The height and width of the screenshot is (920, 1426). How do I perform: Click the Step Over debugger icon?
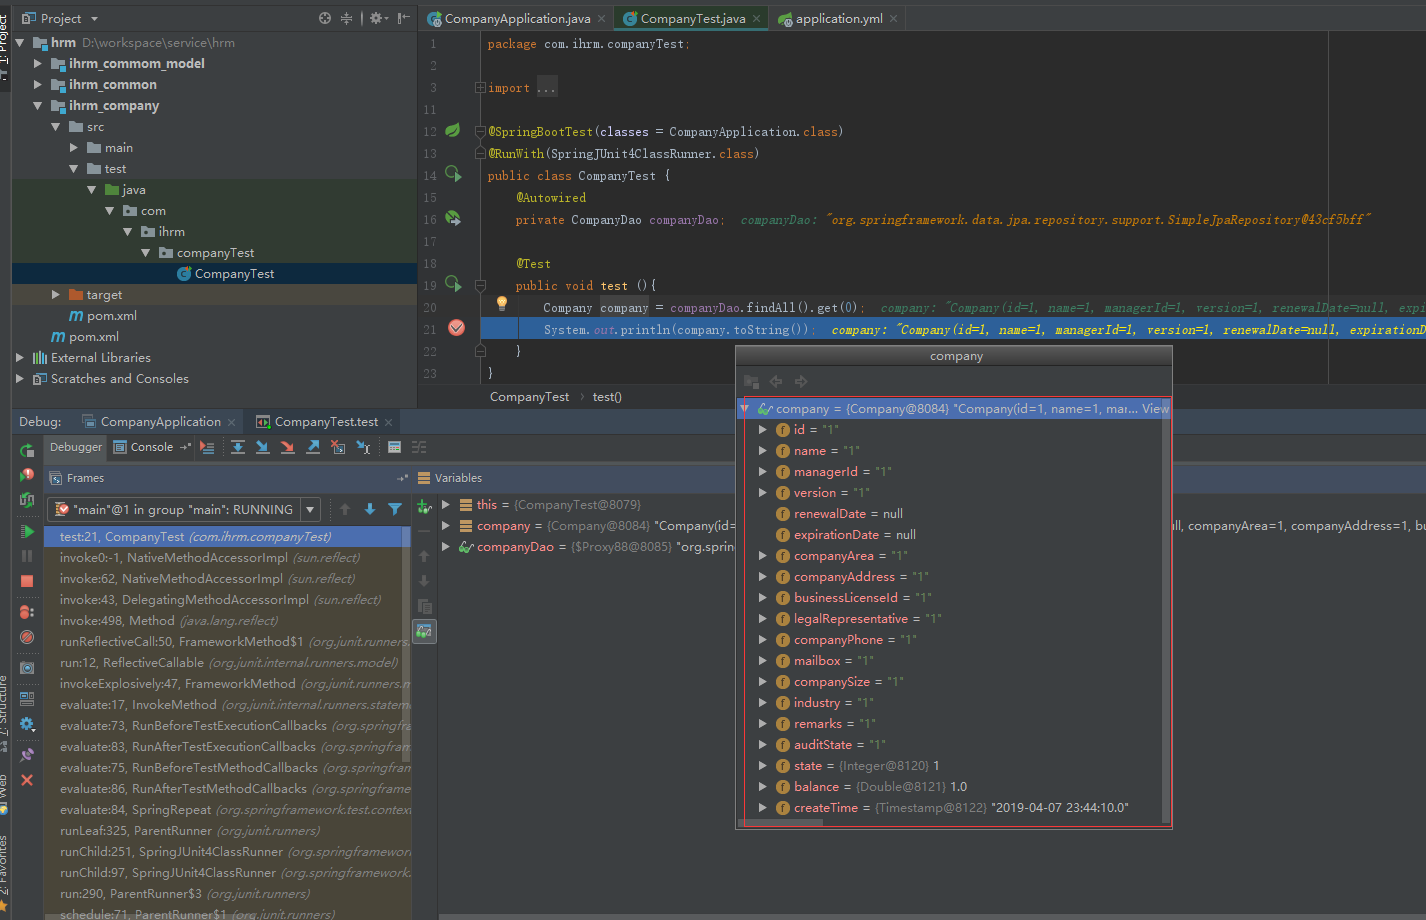click(x=238, y=447)
